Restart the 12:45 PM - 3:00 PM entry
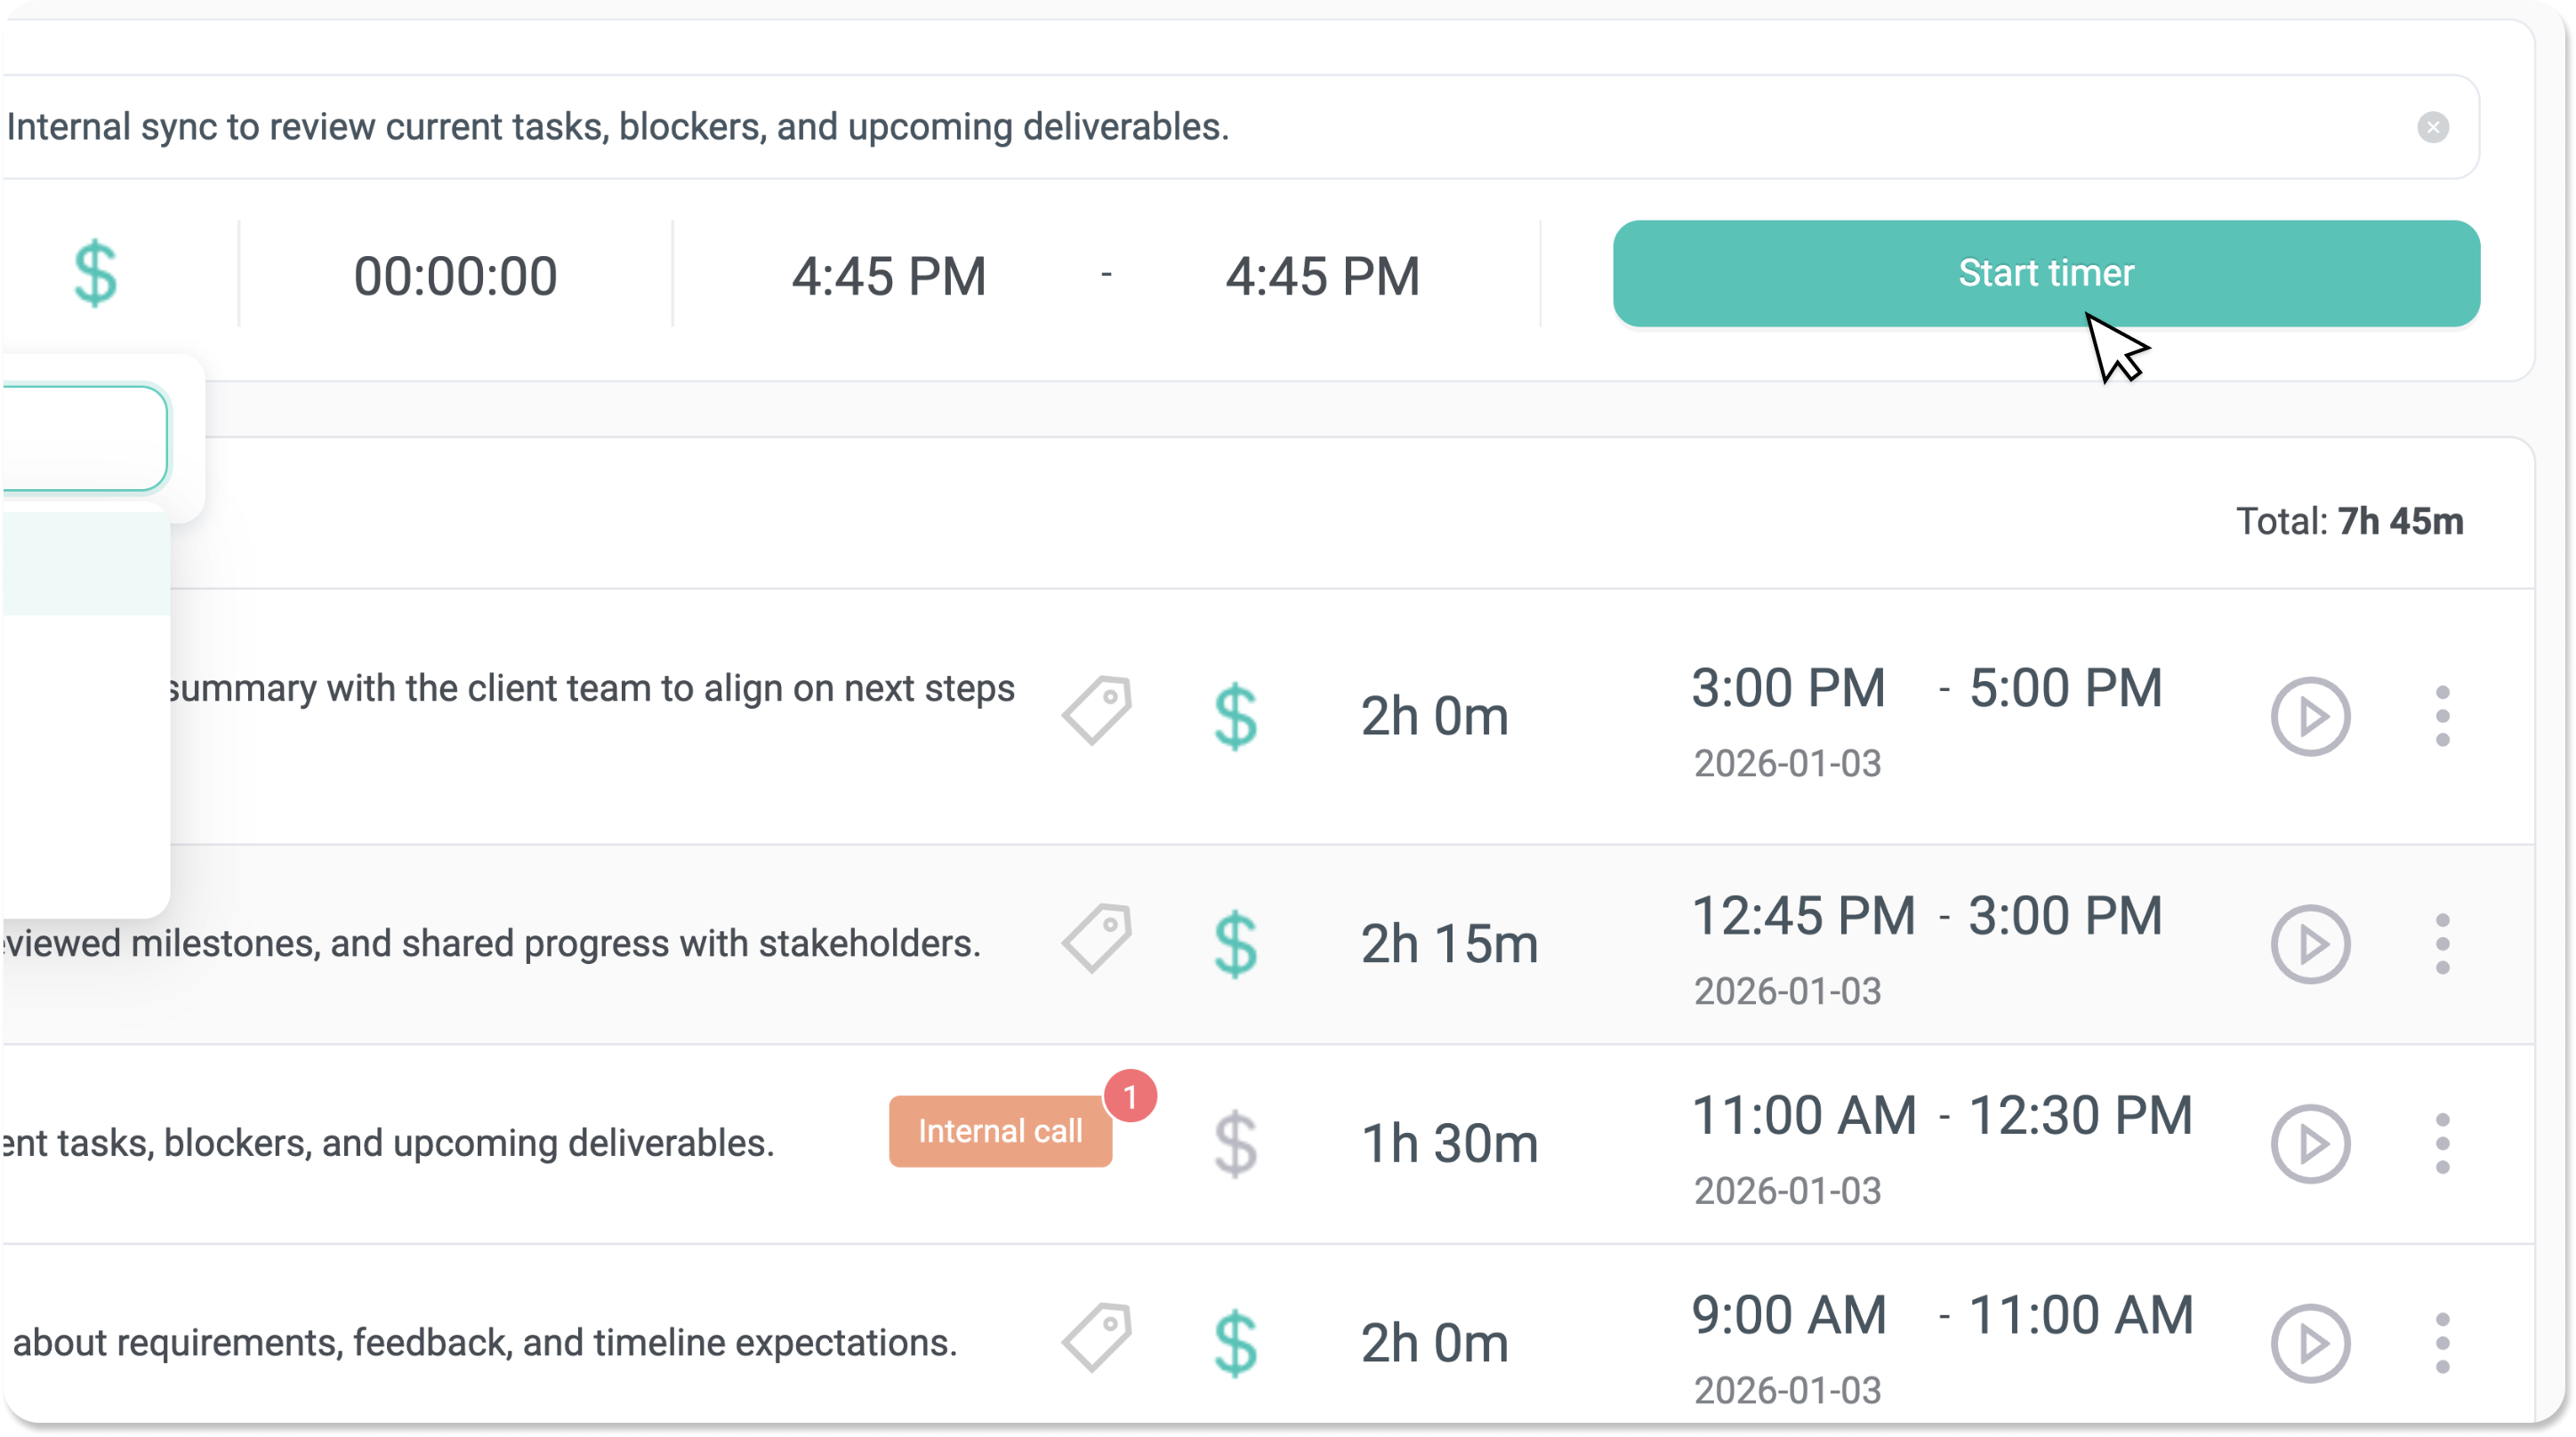Image resolution: width=2576 pixels, height=1437 pixels. pos(2309,944)
